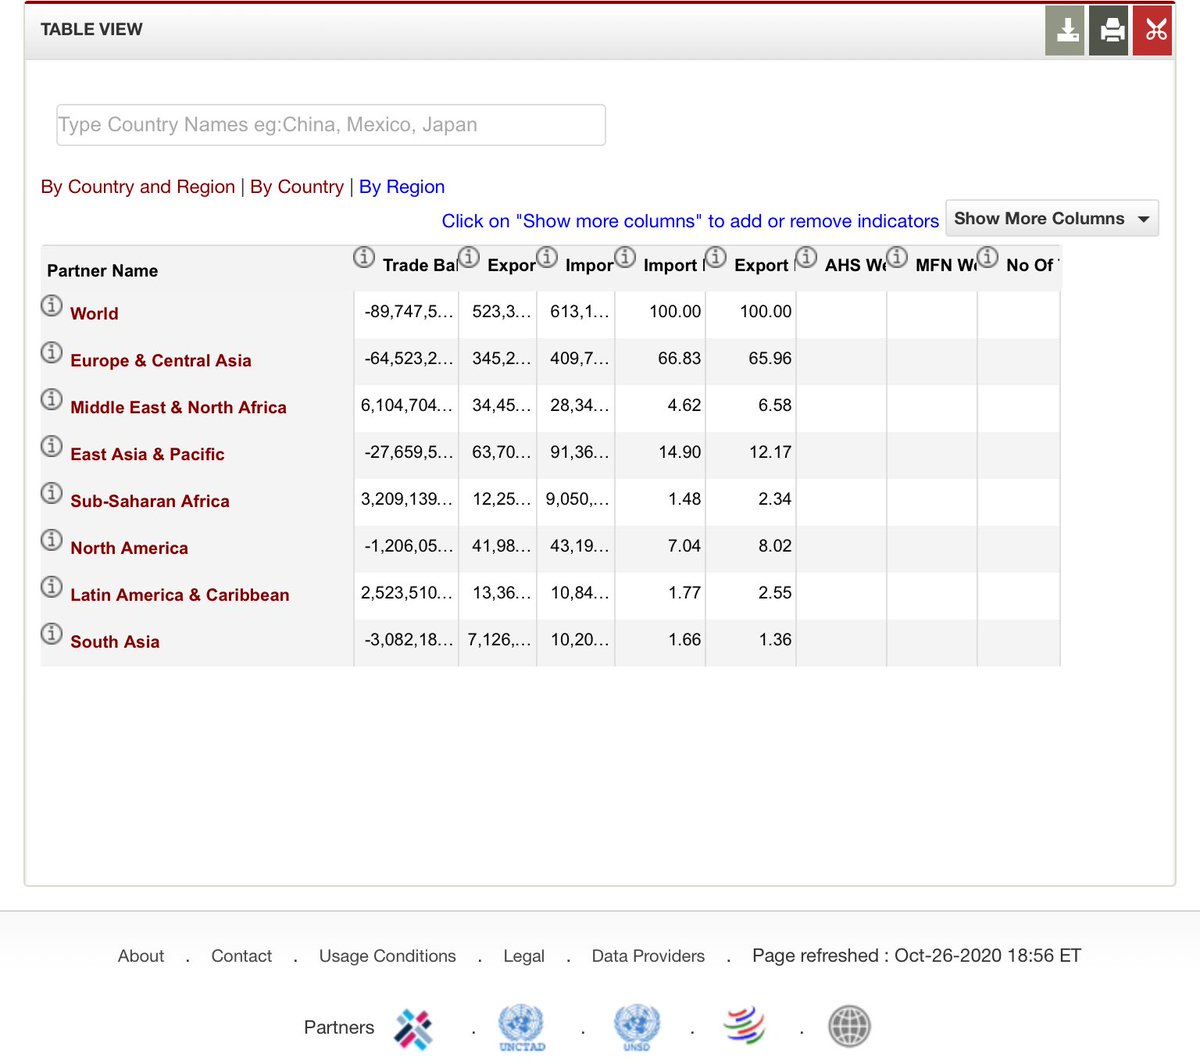This screenshot has height=1061, width=1200.
Task: Click the red scissors icon
Action: [1153, 30]
